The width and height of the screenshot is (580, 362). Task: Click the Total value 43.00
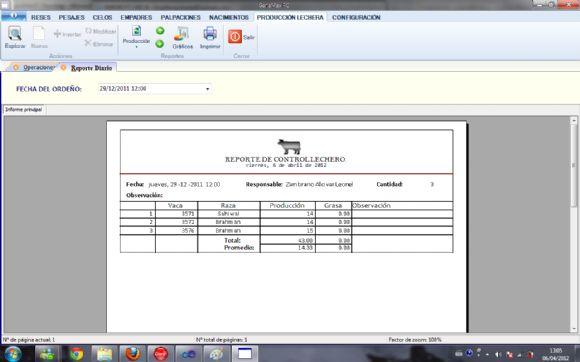[x=306, y=240]
